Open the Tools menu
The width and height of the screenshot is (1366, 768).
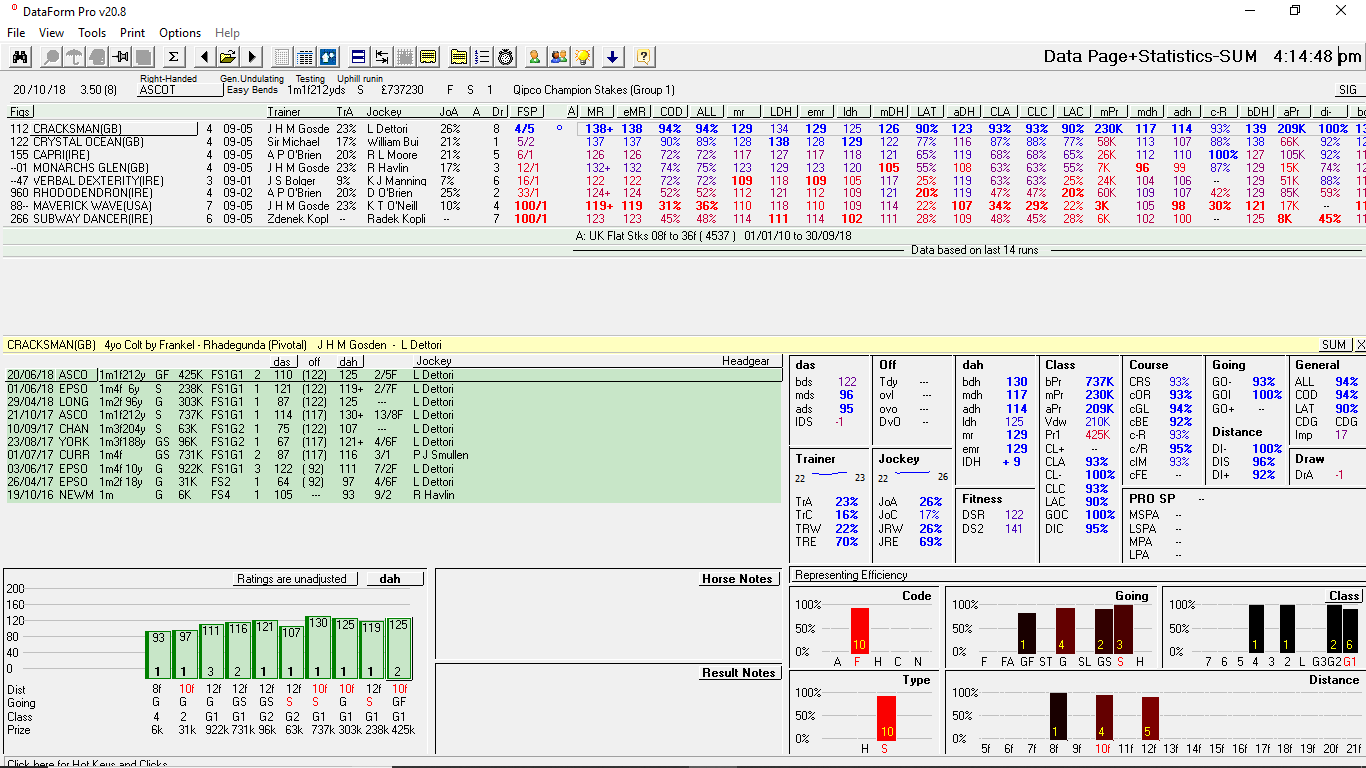tap(92, 33)
